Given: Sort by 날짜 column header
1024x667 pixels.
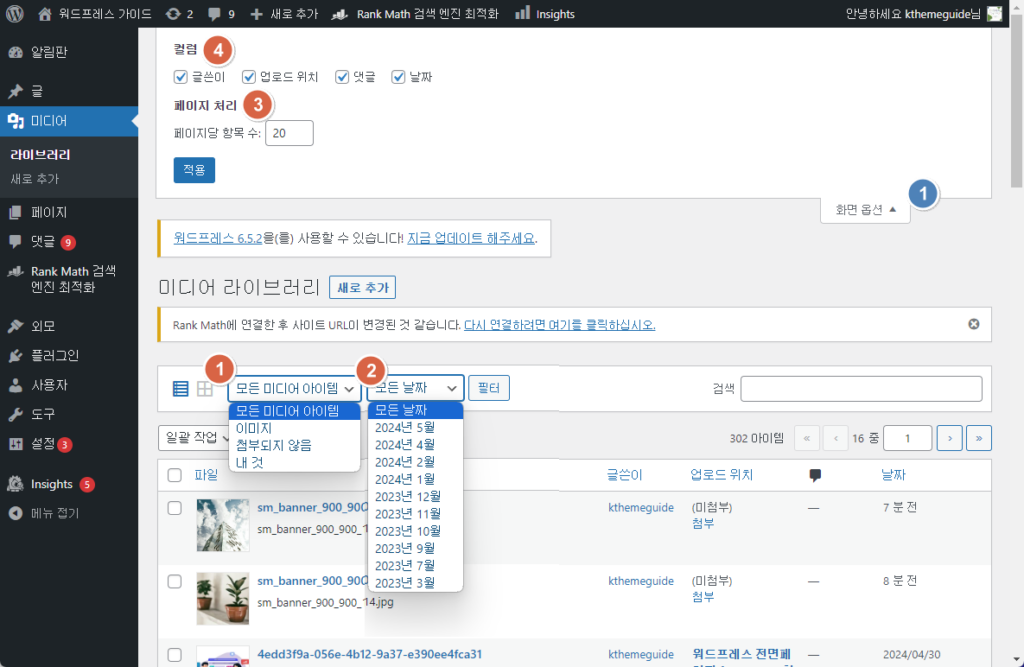Looking at the screenshot, I should click(893, 475).
